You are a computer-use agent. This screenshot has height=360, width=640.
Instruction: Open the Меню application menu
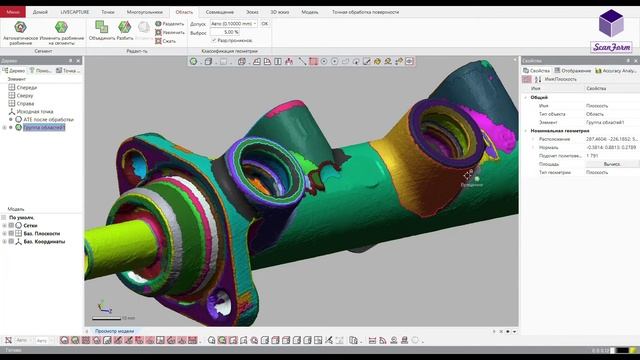pos(13,12)
